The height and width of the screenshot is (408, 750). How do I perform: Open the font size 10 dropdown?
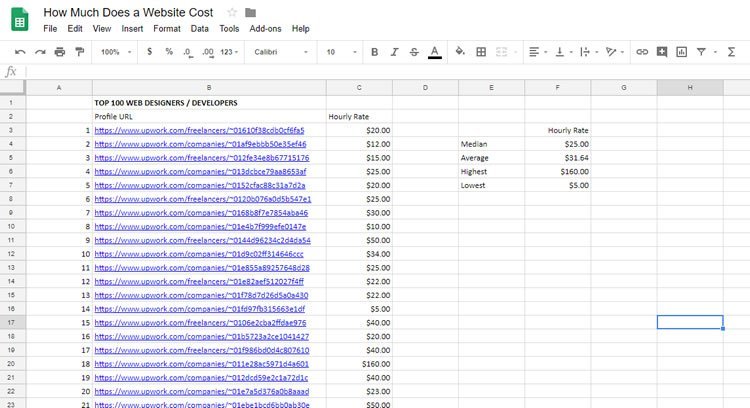tap(342, 52)
